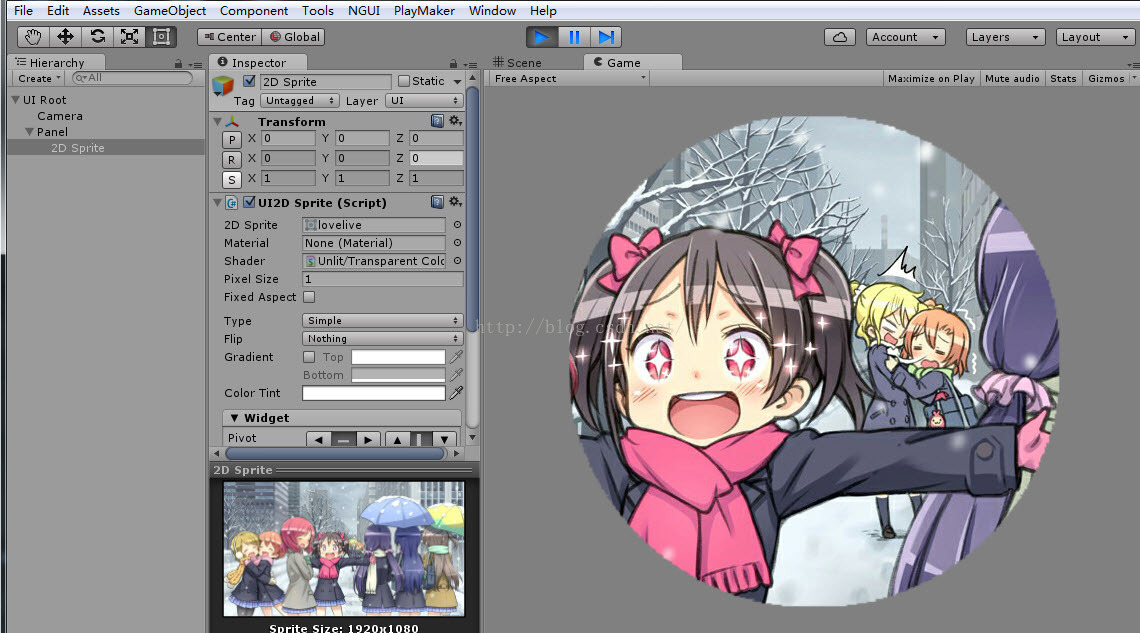Set pivot to top arrow

[x=397, y=439]
